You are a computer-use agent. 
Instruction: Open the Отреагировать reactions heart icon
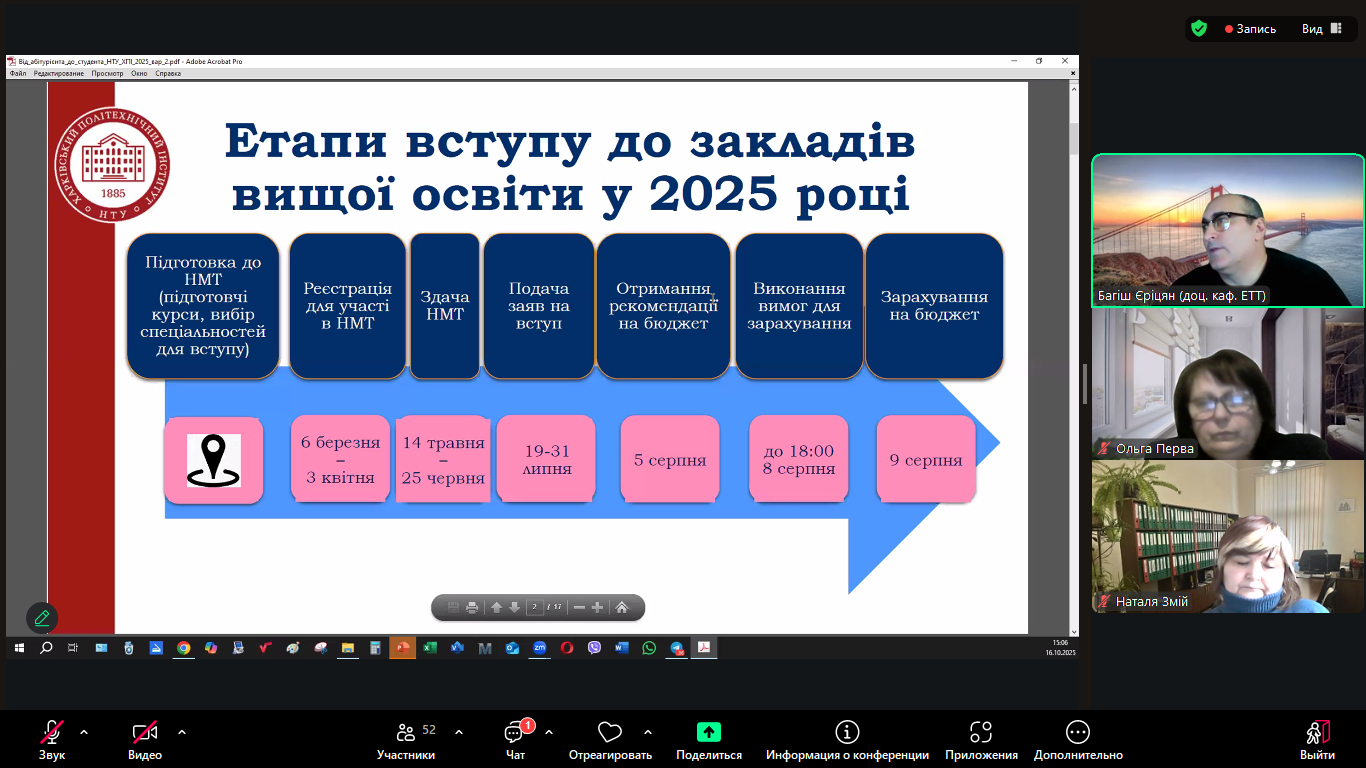[x=610, y=740]
